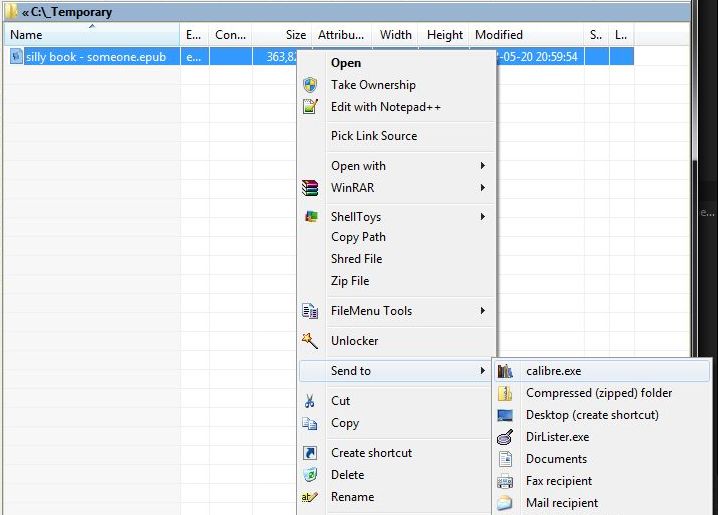Click the WinRAR books icon

(310, 188)
